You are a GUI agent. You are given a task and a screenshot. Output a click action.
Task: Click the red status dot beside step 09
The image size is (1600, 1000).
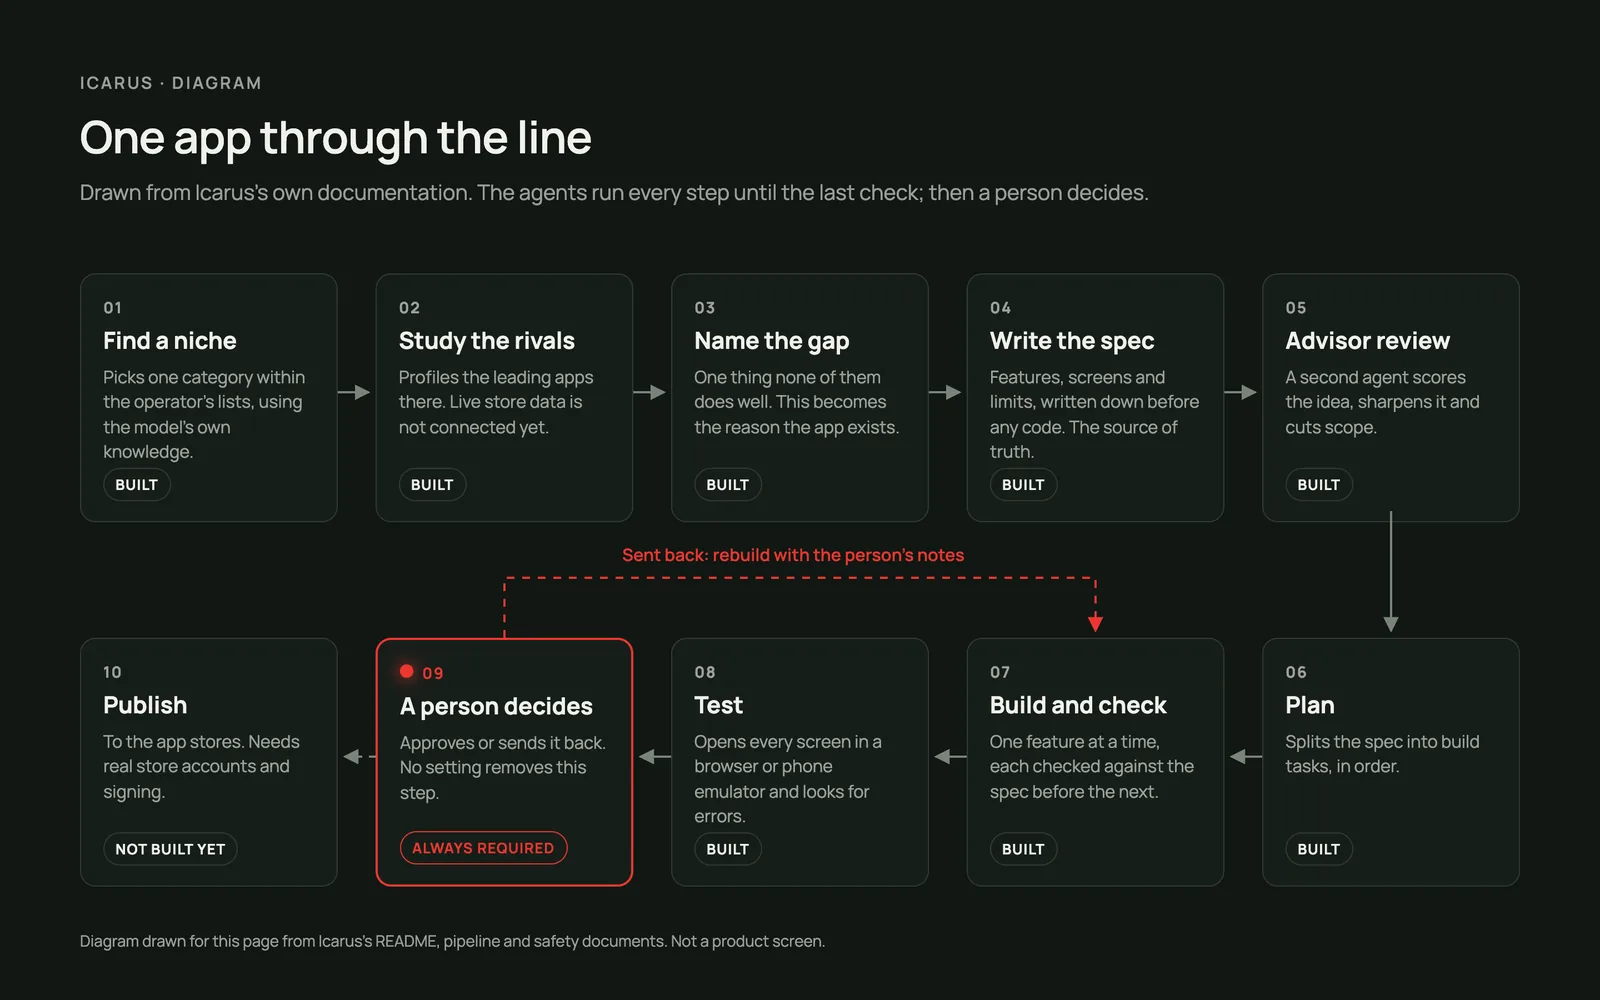coord(407,671)
